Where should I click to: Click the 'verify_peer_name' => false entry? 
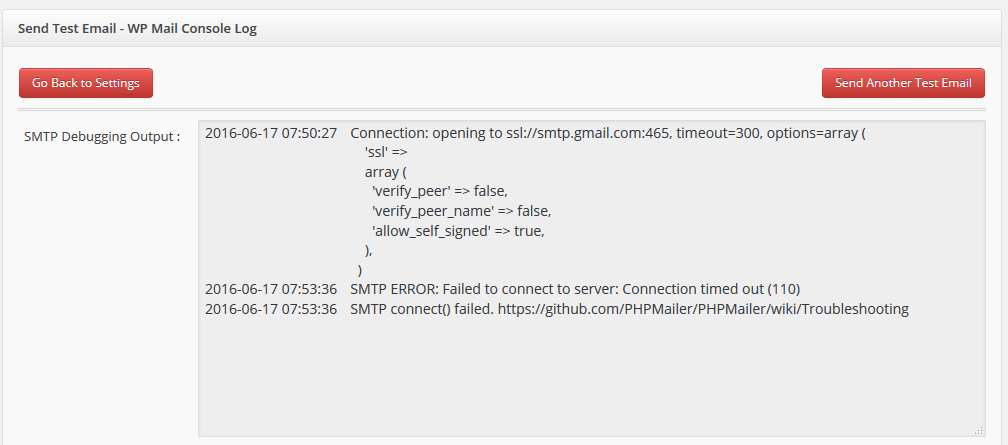tap(461, 211)
